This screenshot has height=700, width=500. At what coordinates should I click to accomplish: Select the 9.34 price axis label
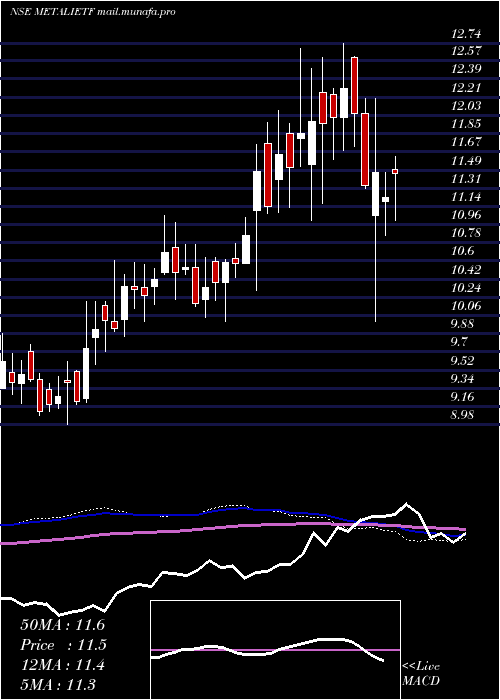(x=462, y=379)
